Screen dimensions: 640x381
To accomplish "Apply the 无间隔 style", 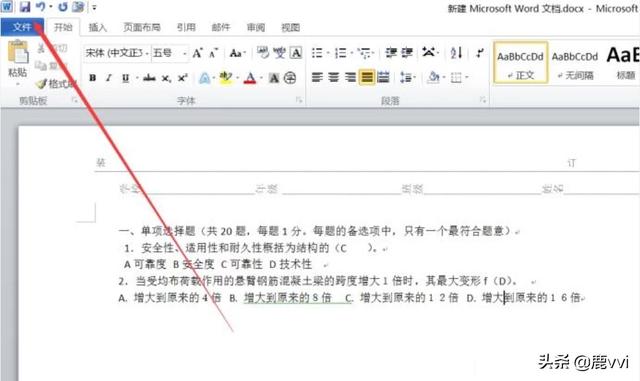I will pyautogui.click(x=575, y=63).
